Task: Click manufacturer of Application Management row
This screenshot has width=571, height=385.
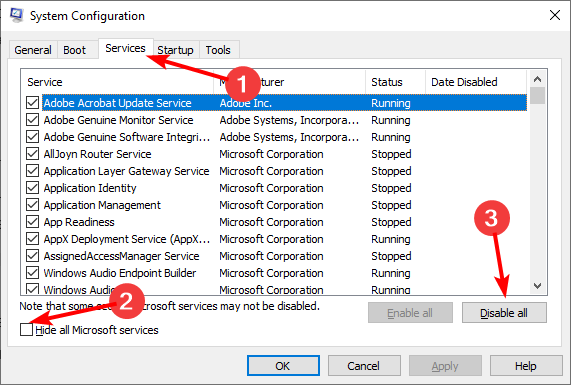Action: coord(271,205)
